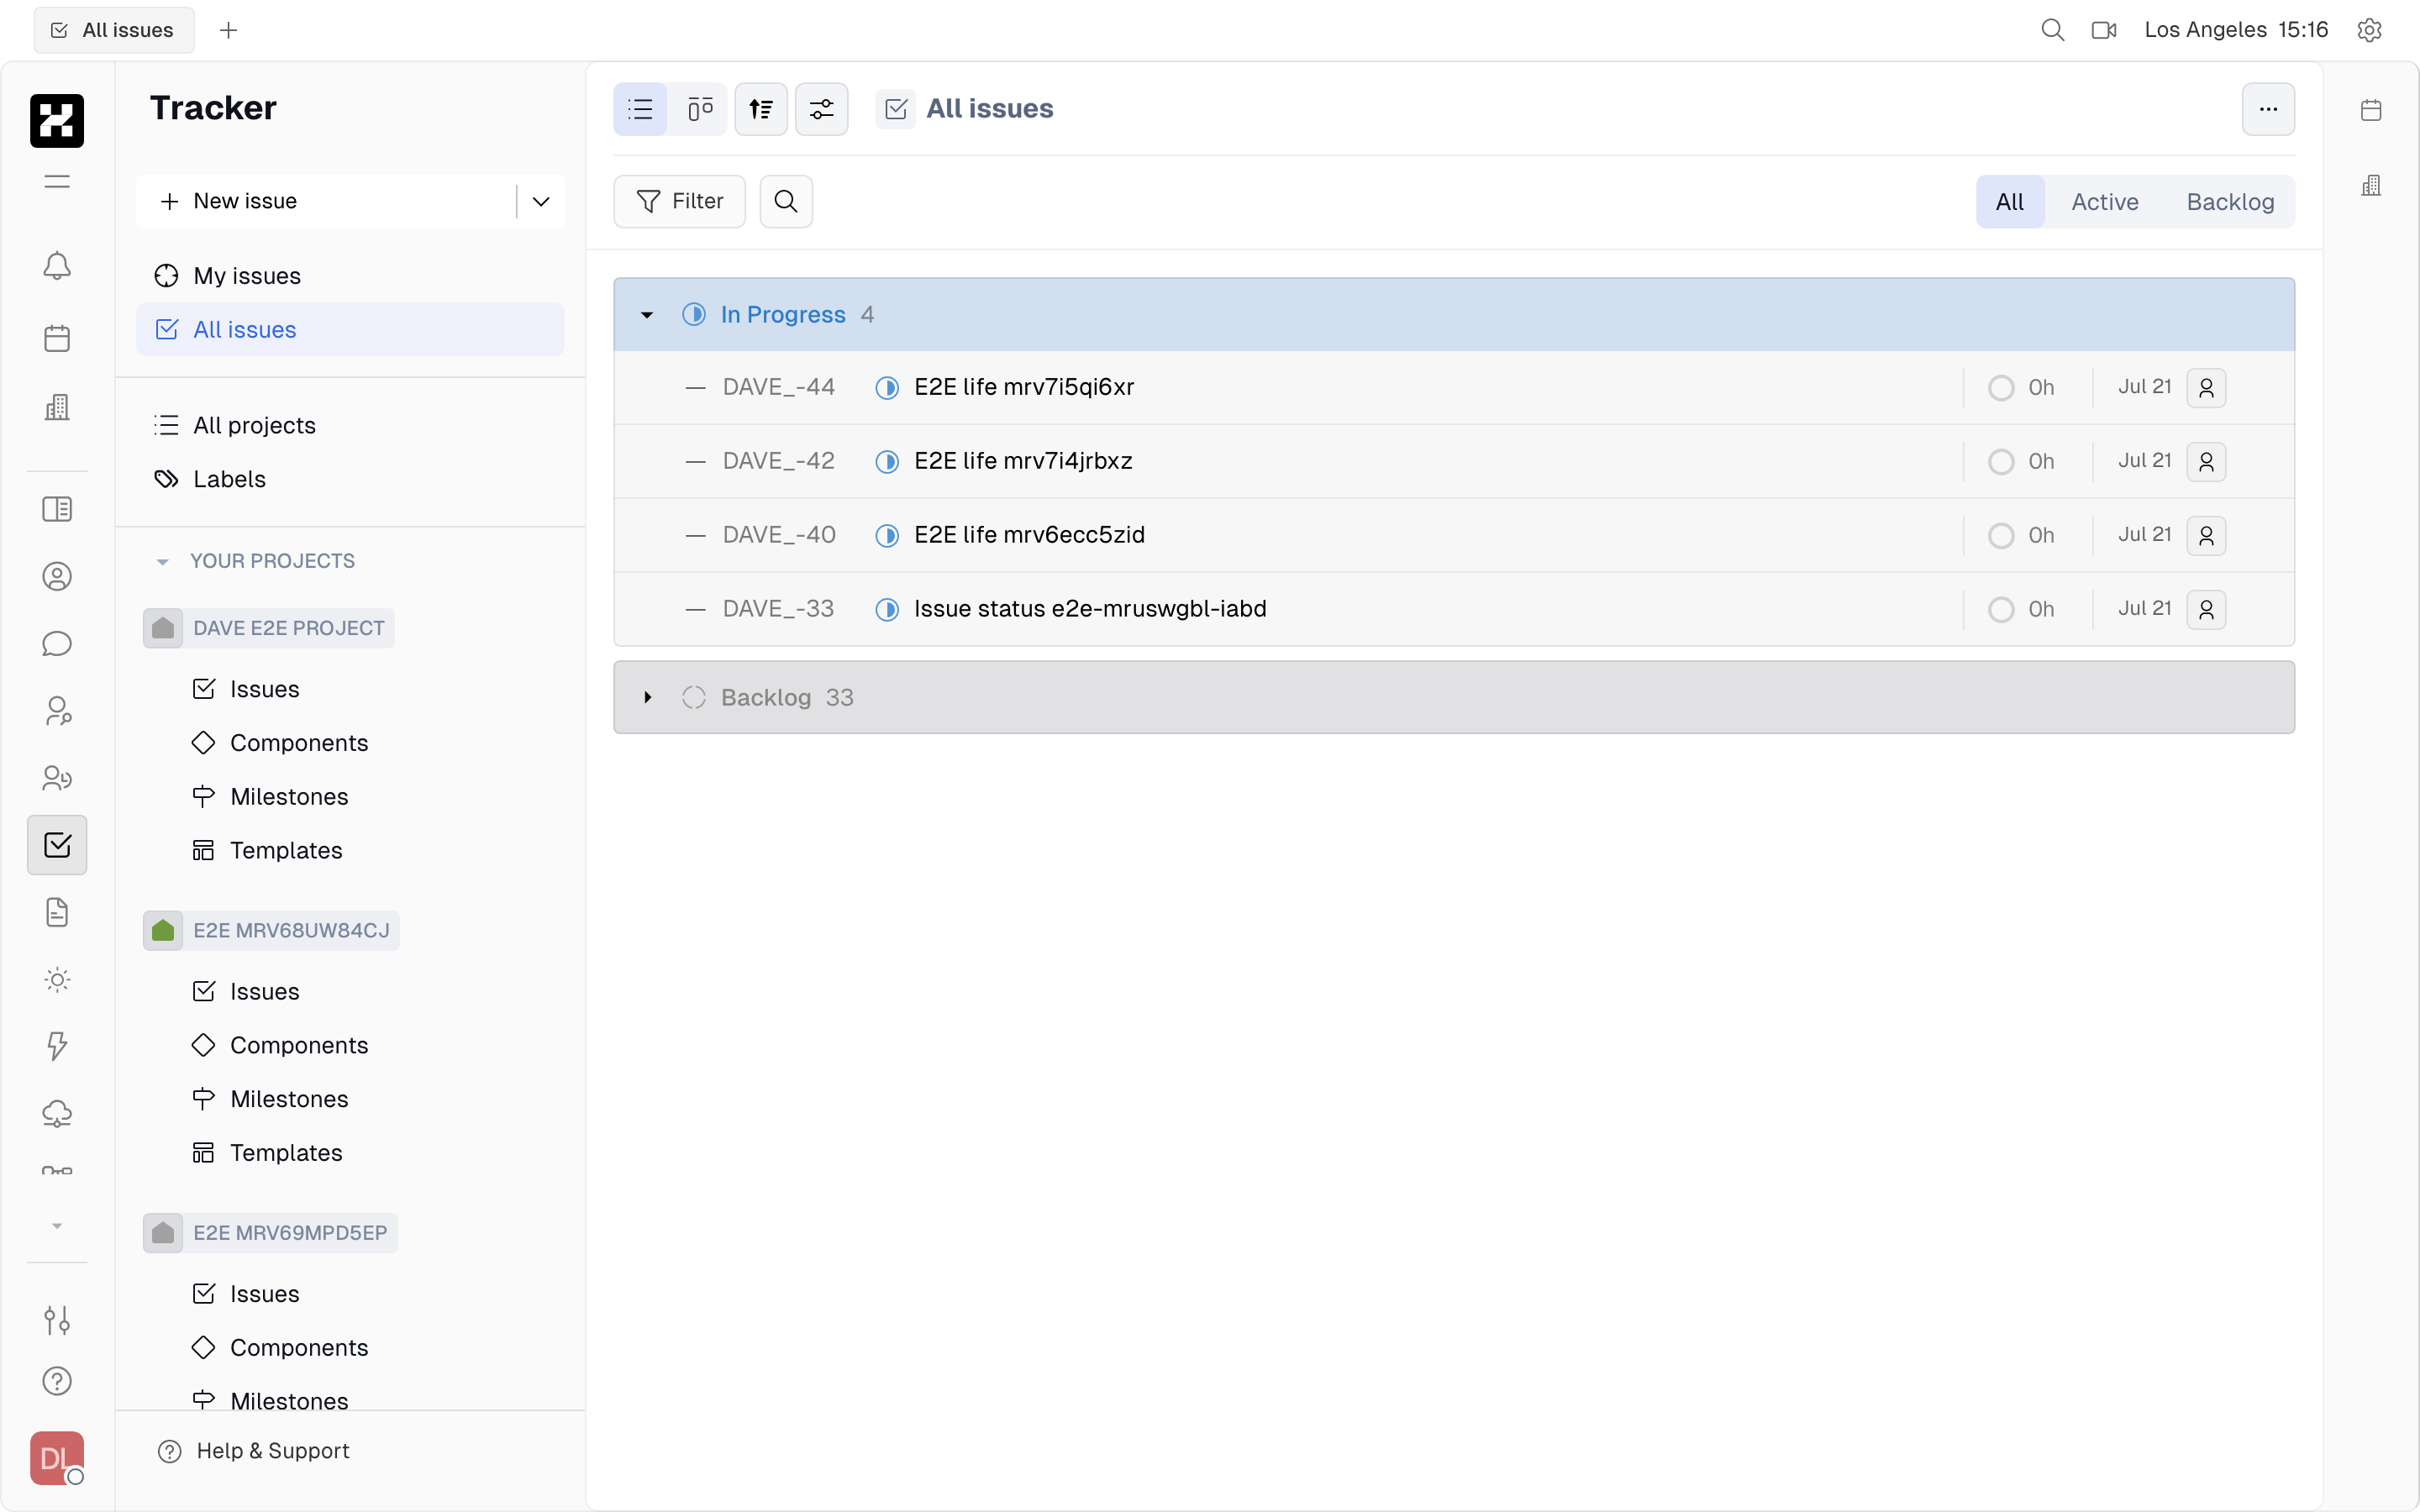The image size is (2420, 1512).
Task: Open the sliders settings icon in rail
Action: click(57, 1320)
